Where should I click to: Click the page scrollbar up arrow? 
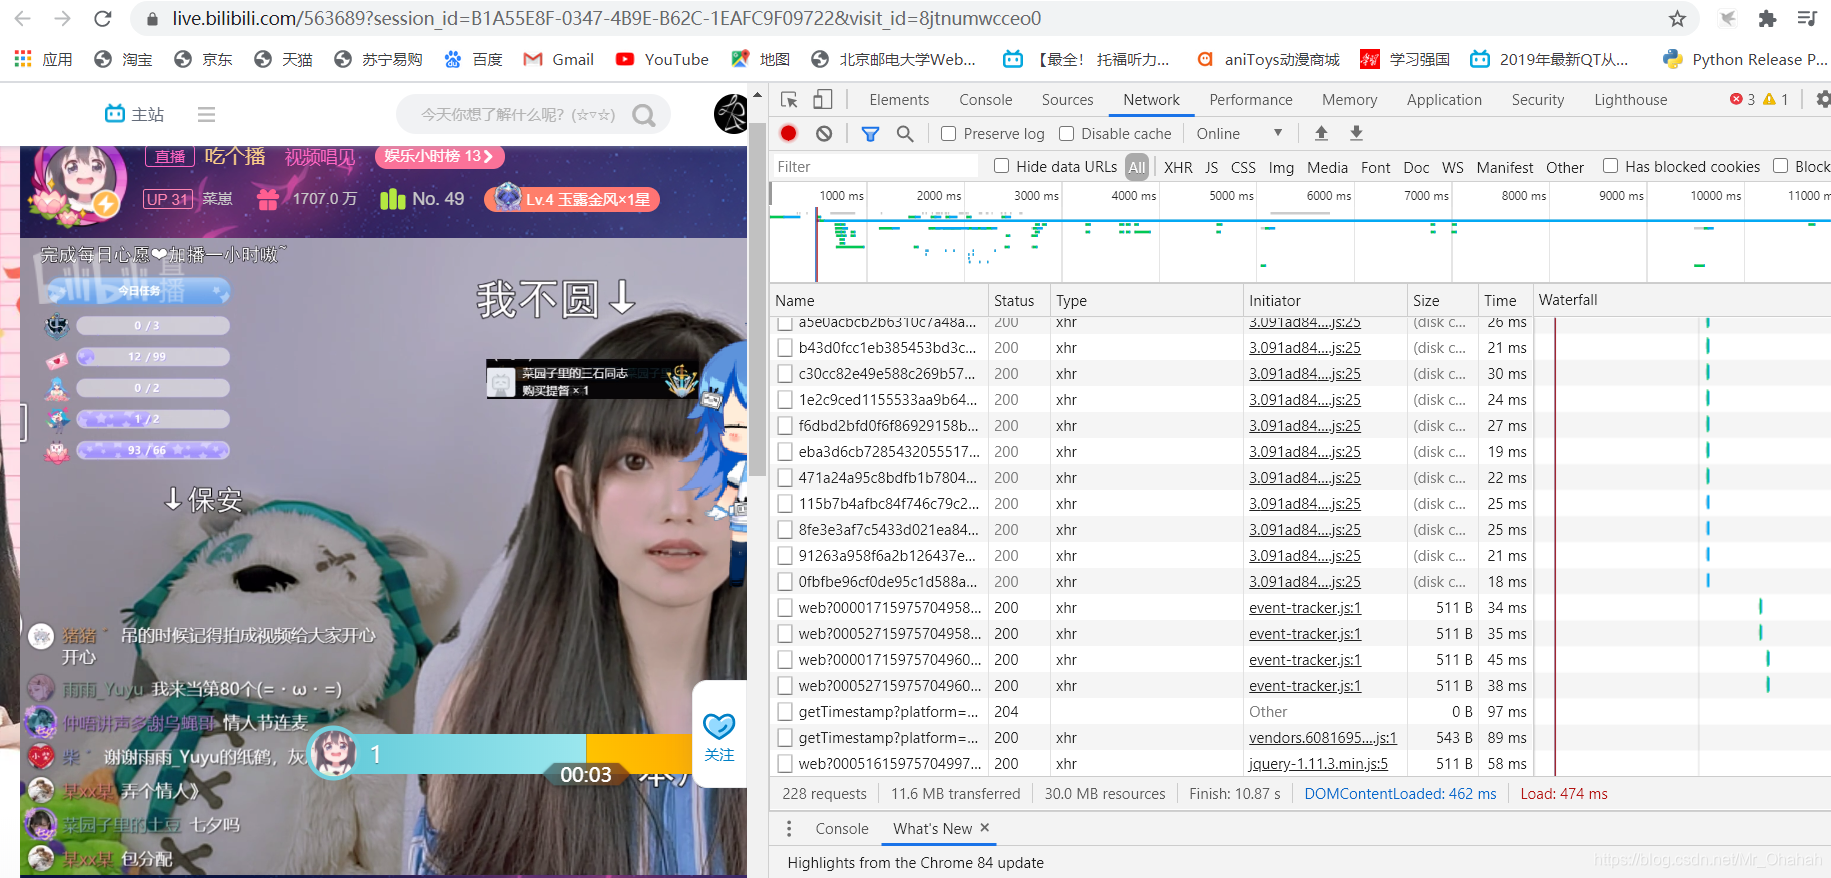pyautogui.click(x=758, y=95)
